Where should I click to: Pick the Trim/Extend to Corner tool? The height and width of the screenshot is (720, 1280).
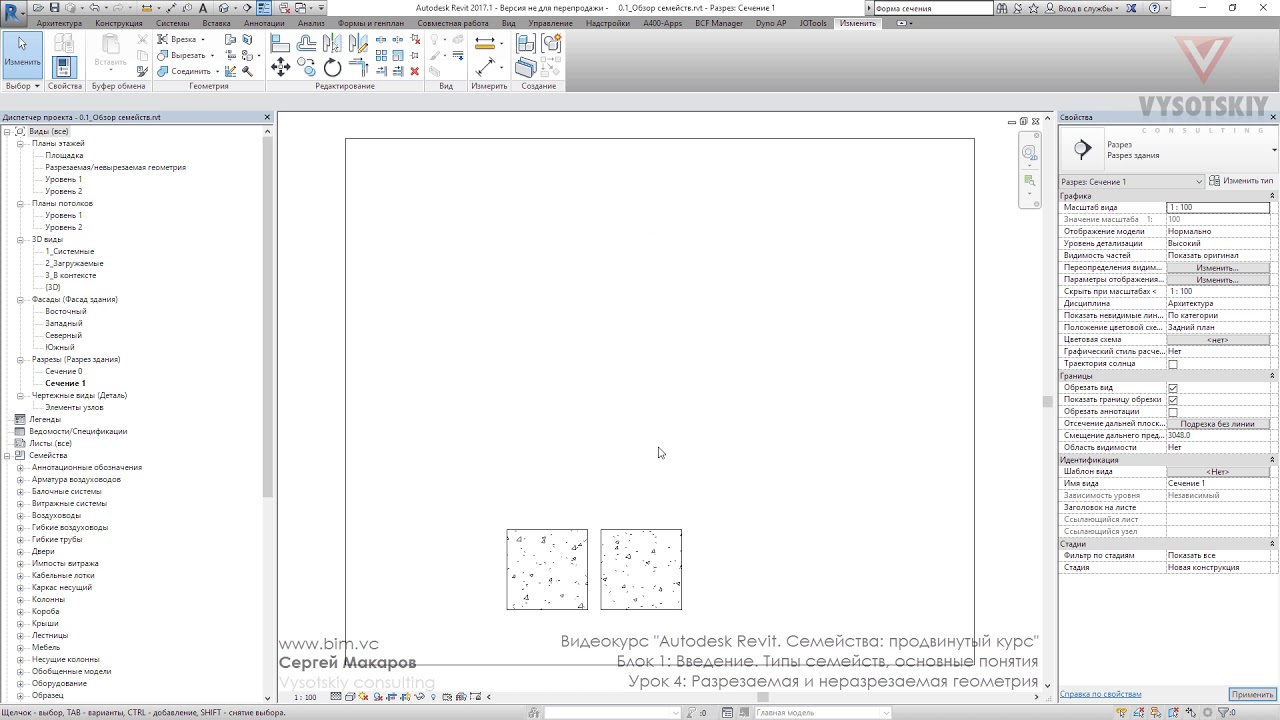tap(359, 67)
